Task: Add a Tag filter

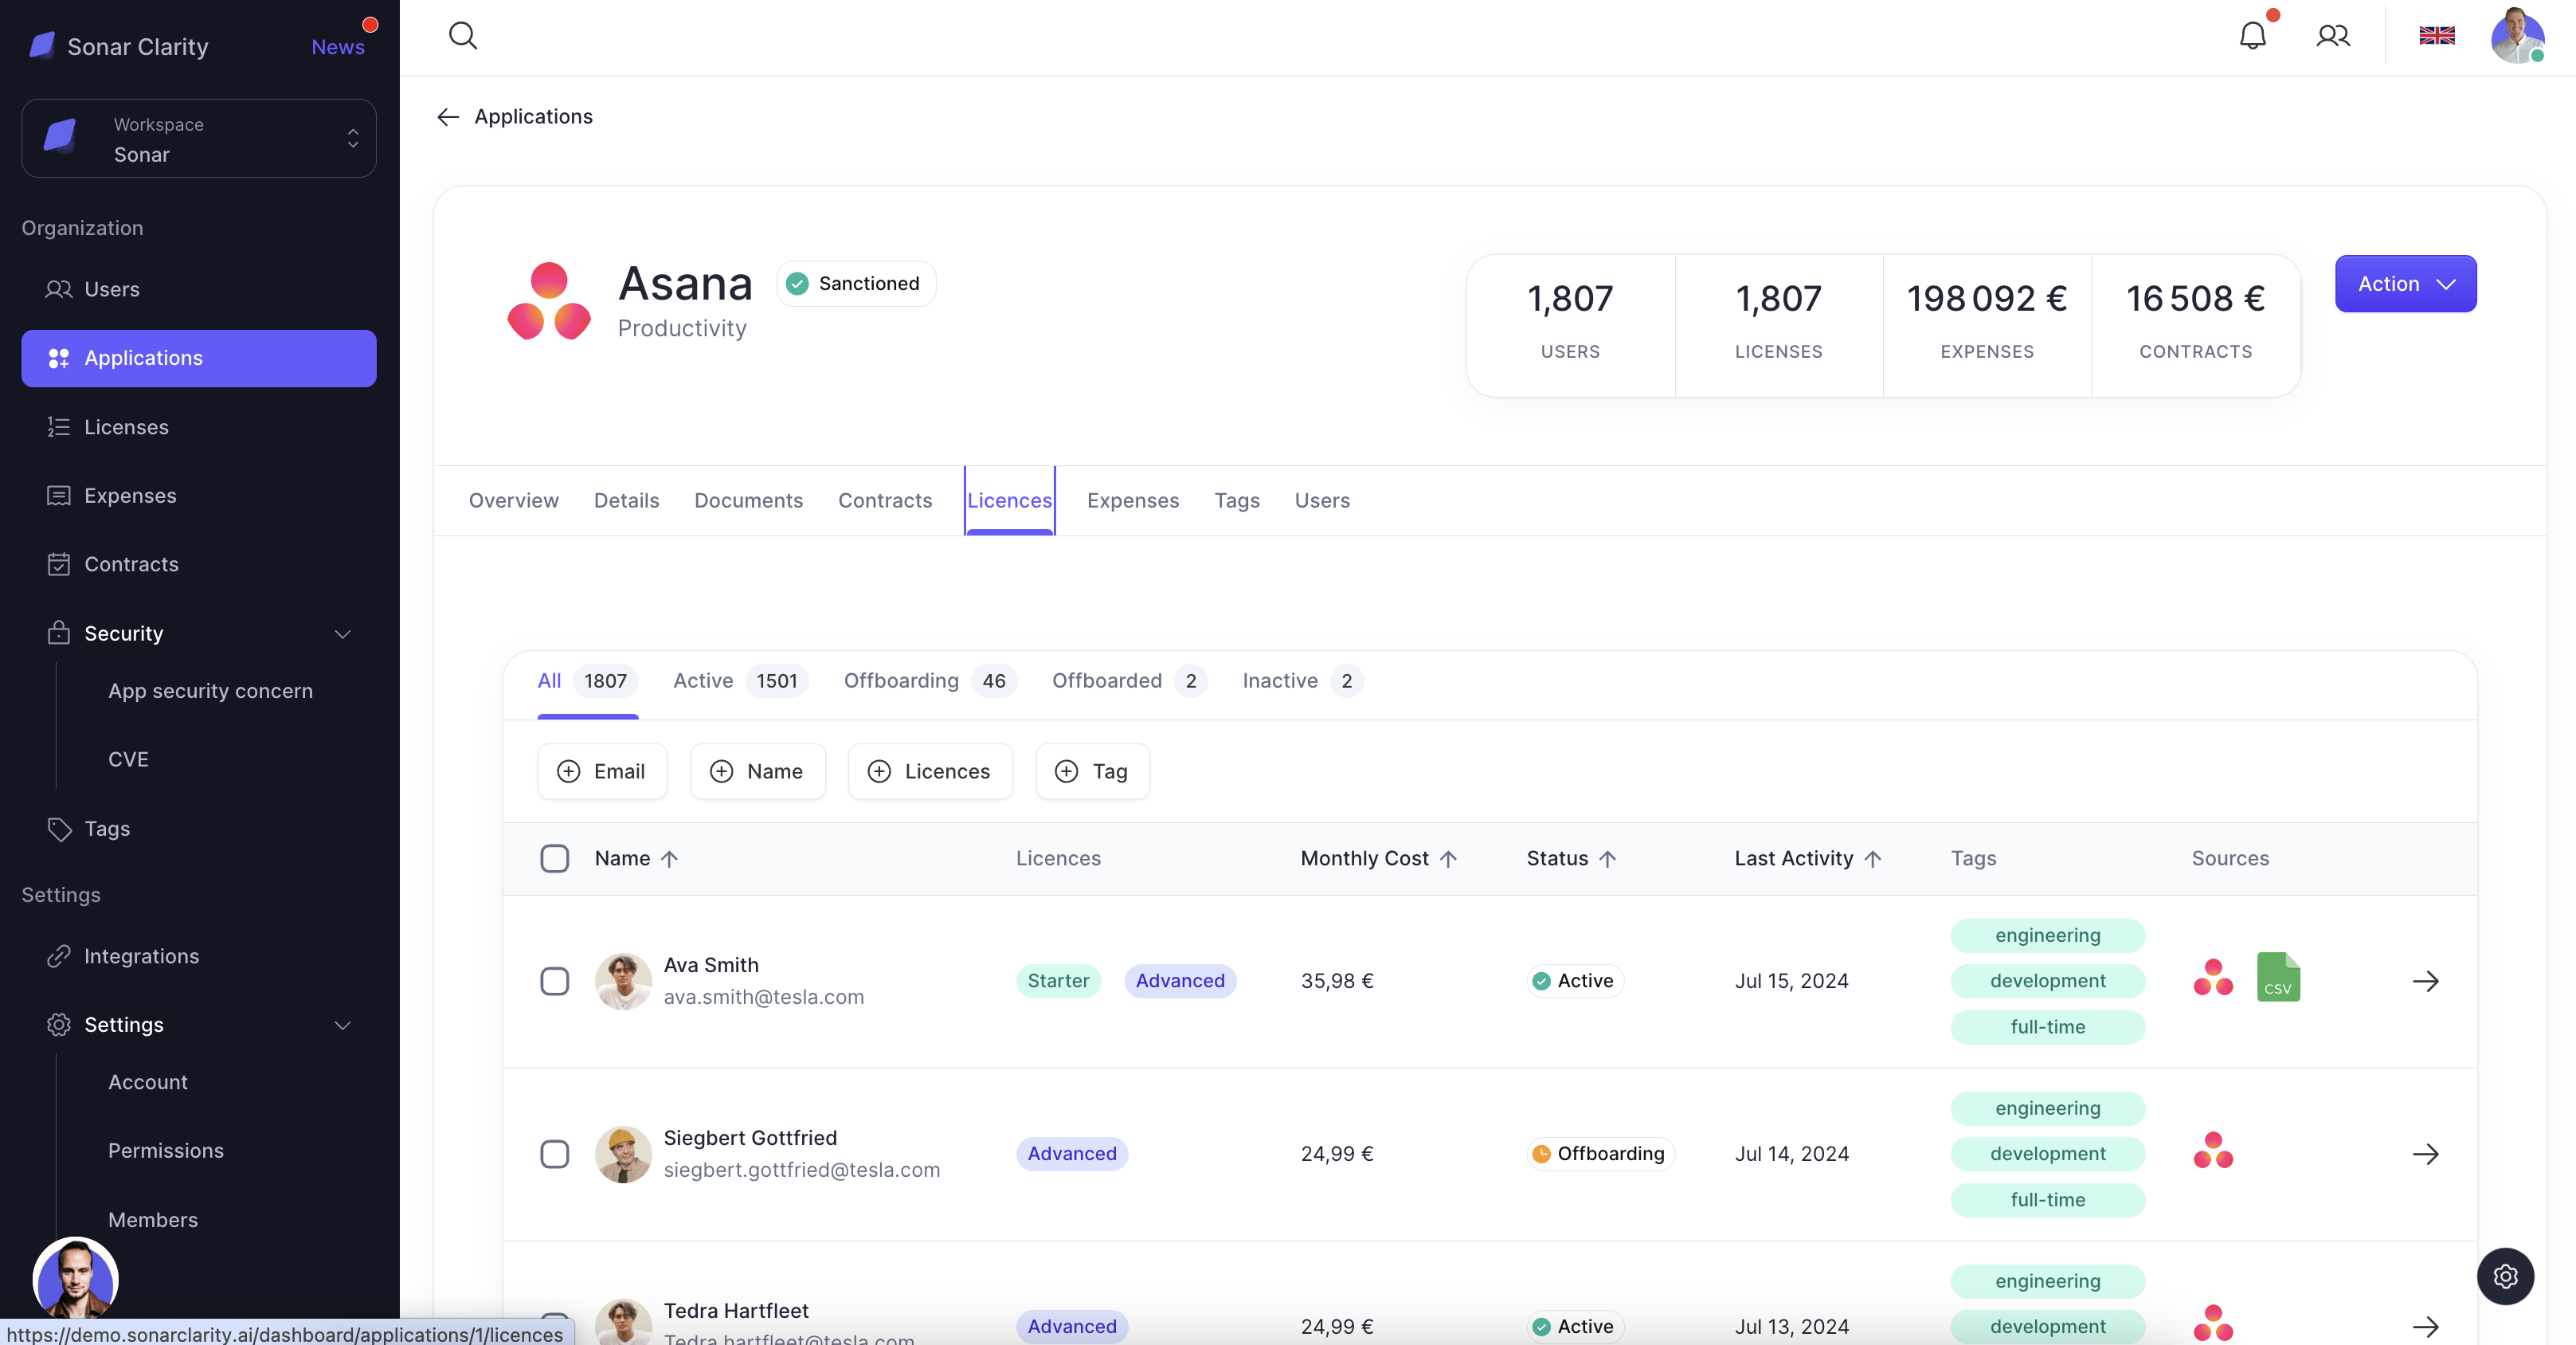Action: click(1093, 772)
